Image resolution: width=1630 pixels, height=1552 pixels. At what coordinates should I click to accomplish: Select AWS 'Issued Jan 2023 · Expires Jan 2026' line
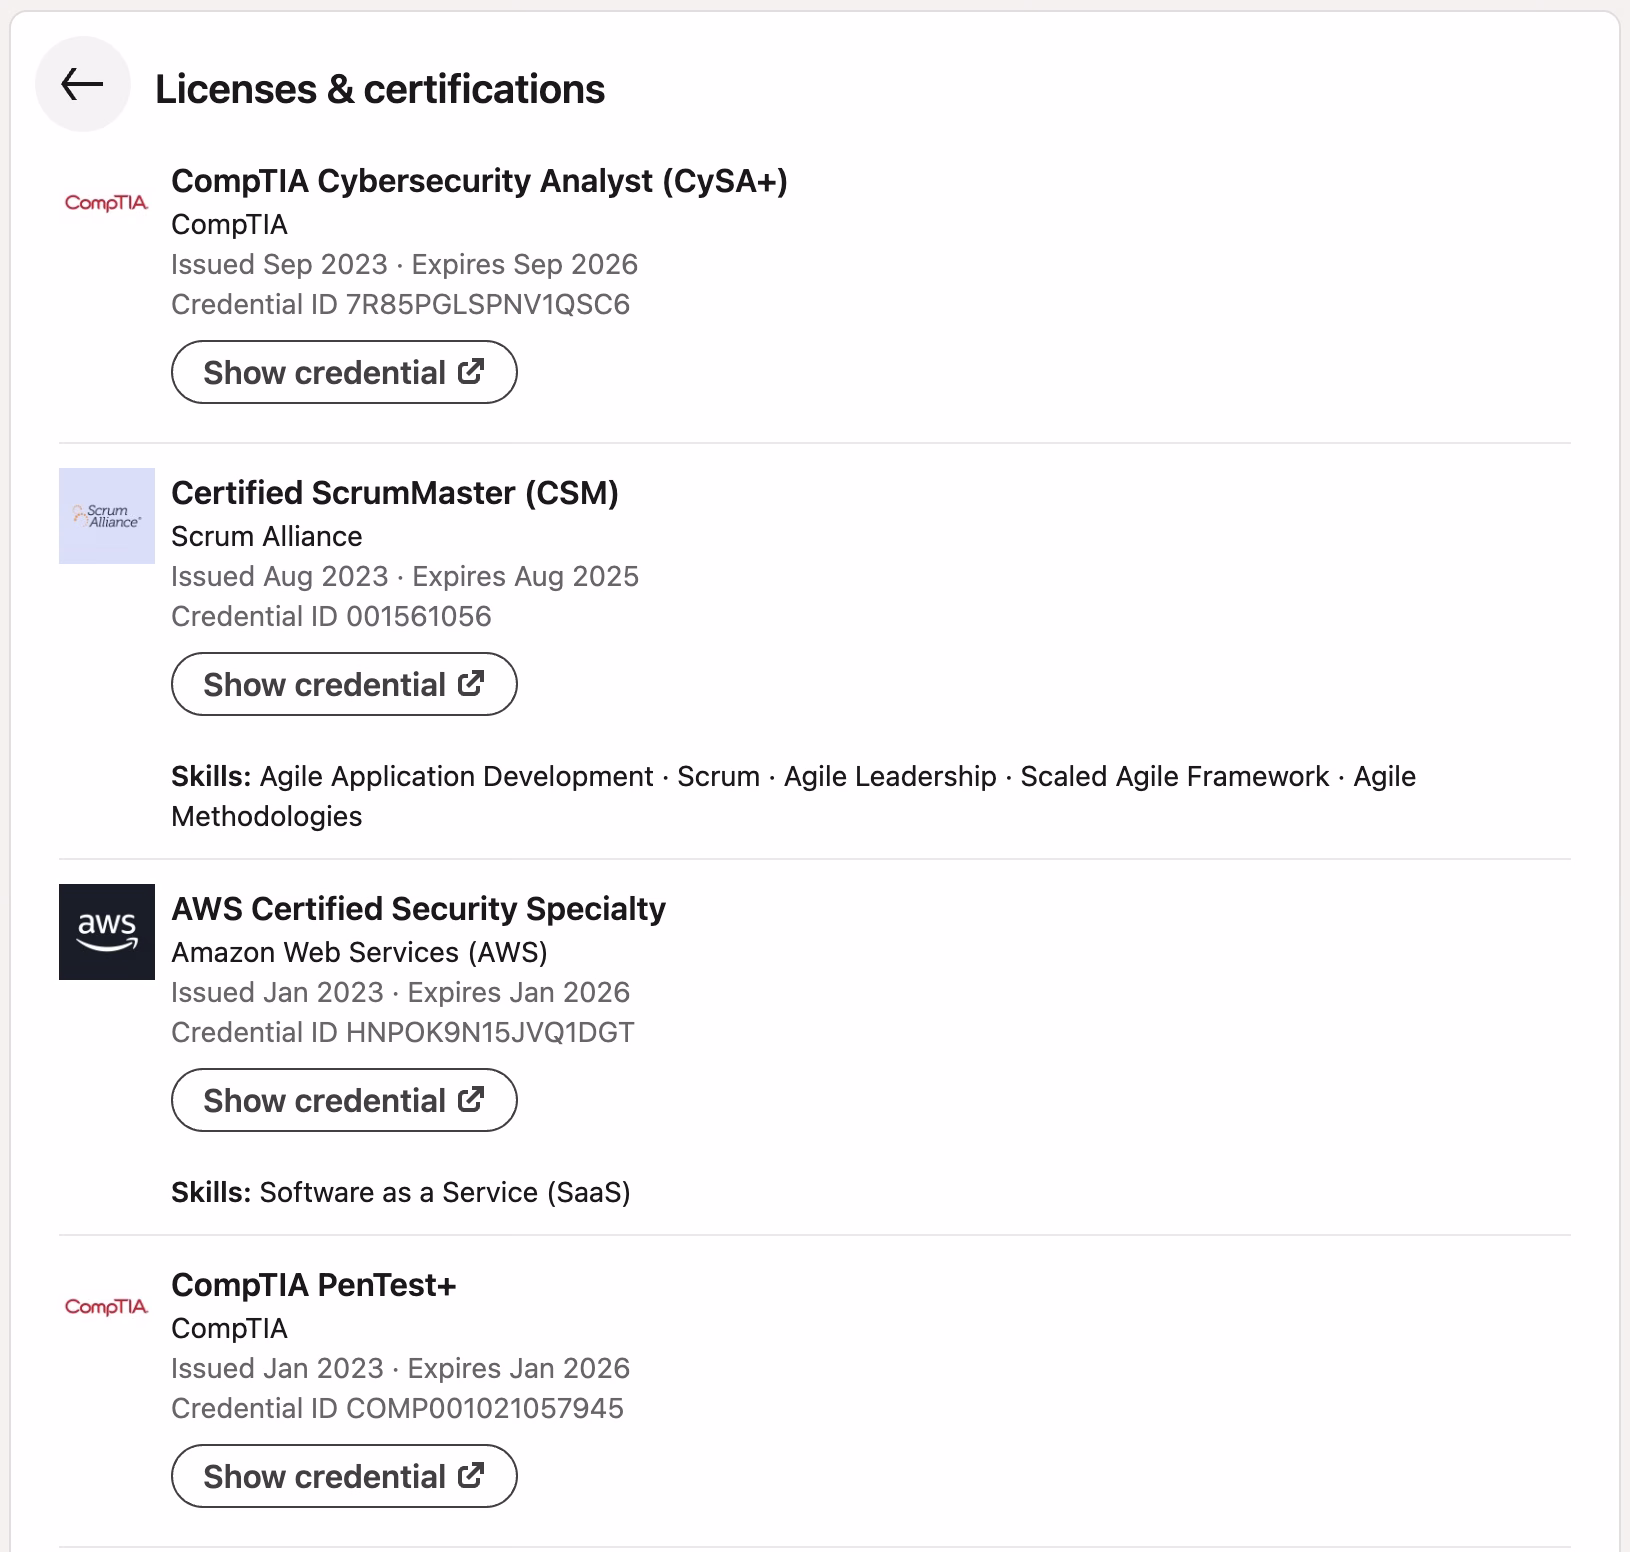click(400, 992)
